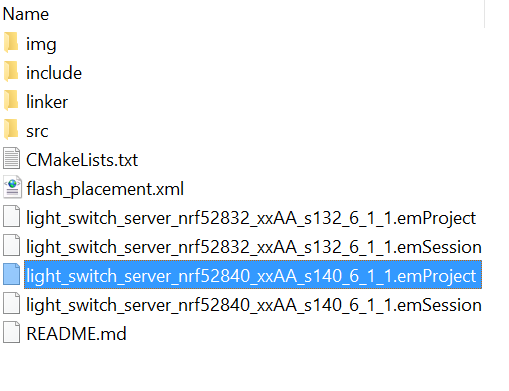The height and width of the screenshot is (391, 509).
Task: Click the linker folder icon
Action: tap(11, 101)
